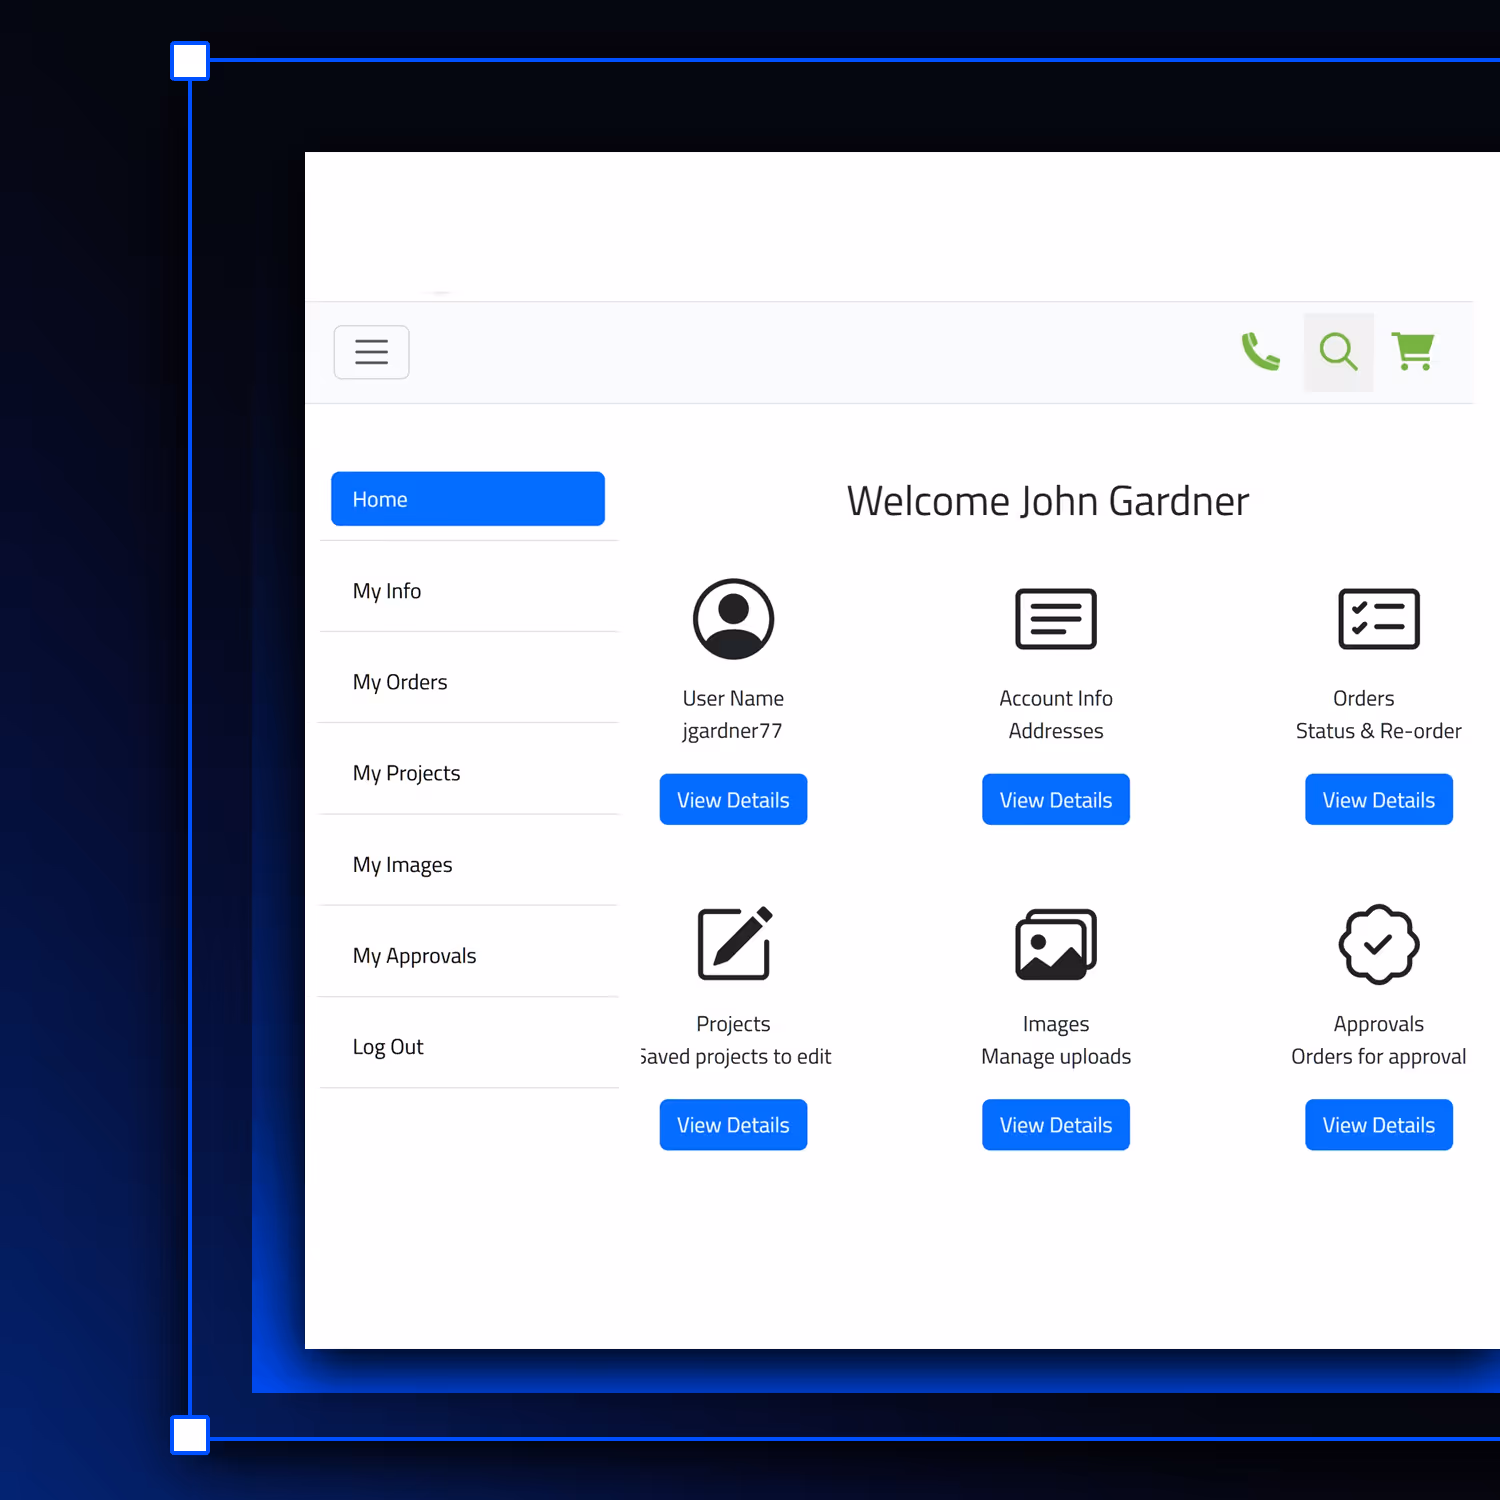View Details under Account Info Addresses
The image size is (1500, 1500).
(x=1055, y=799)
